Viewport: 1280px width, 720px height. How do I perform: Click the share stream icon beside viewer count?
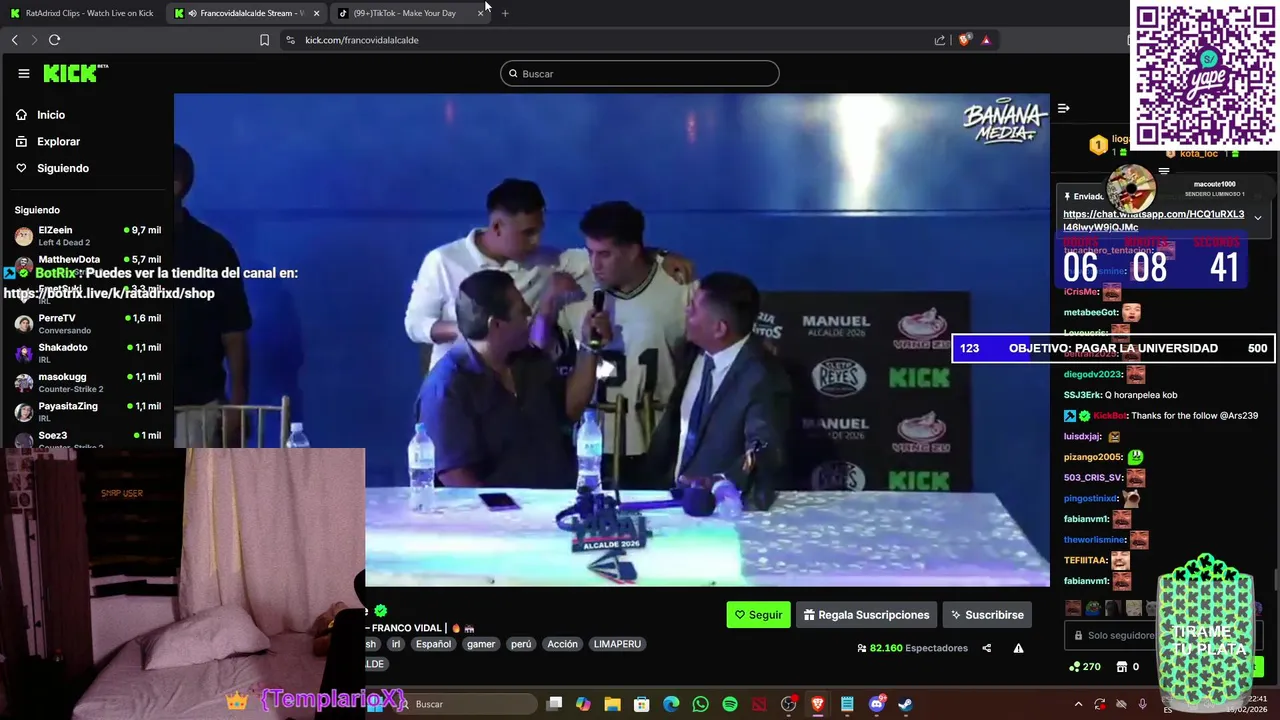(x=986, y=648)
